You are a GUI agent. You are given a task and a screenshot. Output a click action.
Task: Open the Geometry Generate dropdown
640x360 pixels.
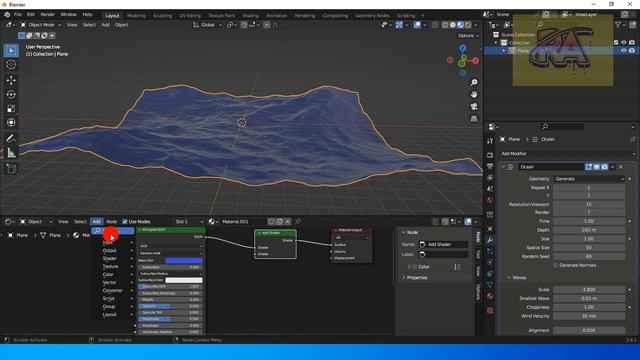pyautogui.click(x=589, y=179)
